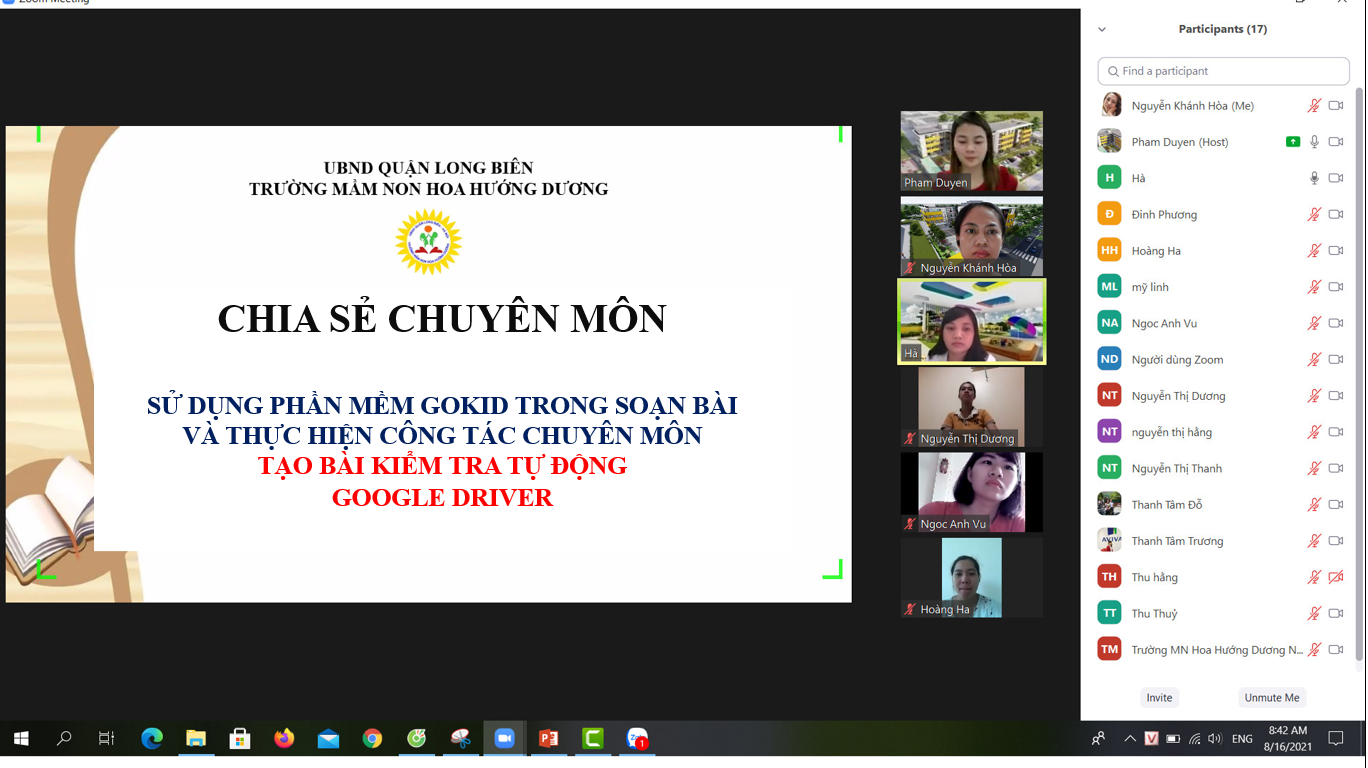The height and width of the screenshot is (768, 1368).
Task: Open the ENG input language menu
Action: pyautogui.click(x=1242, y=739)
